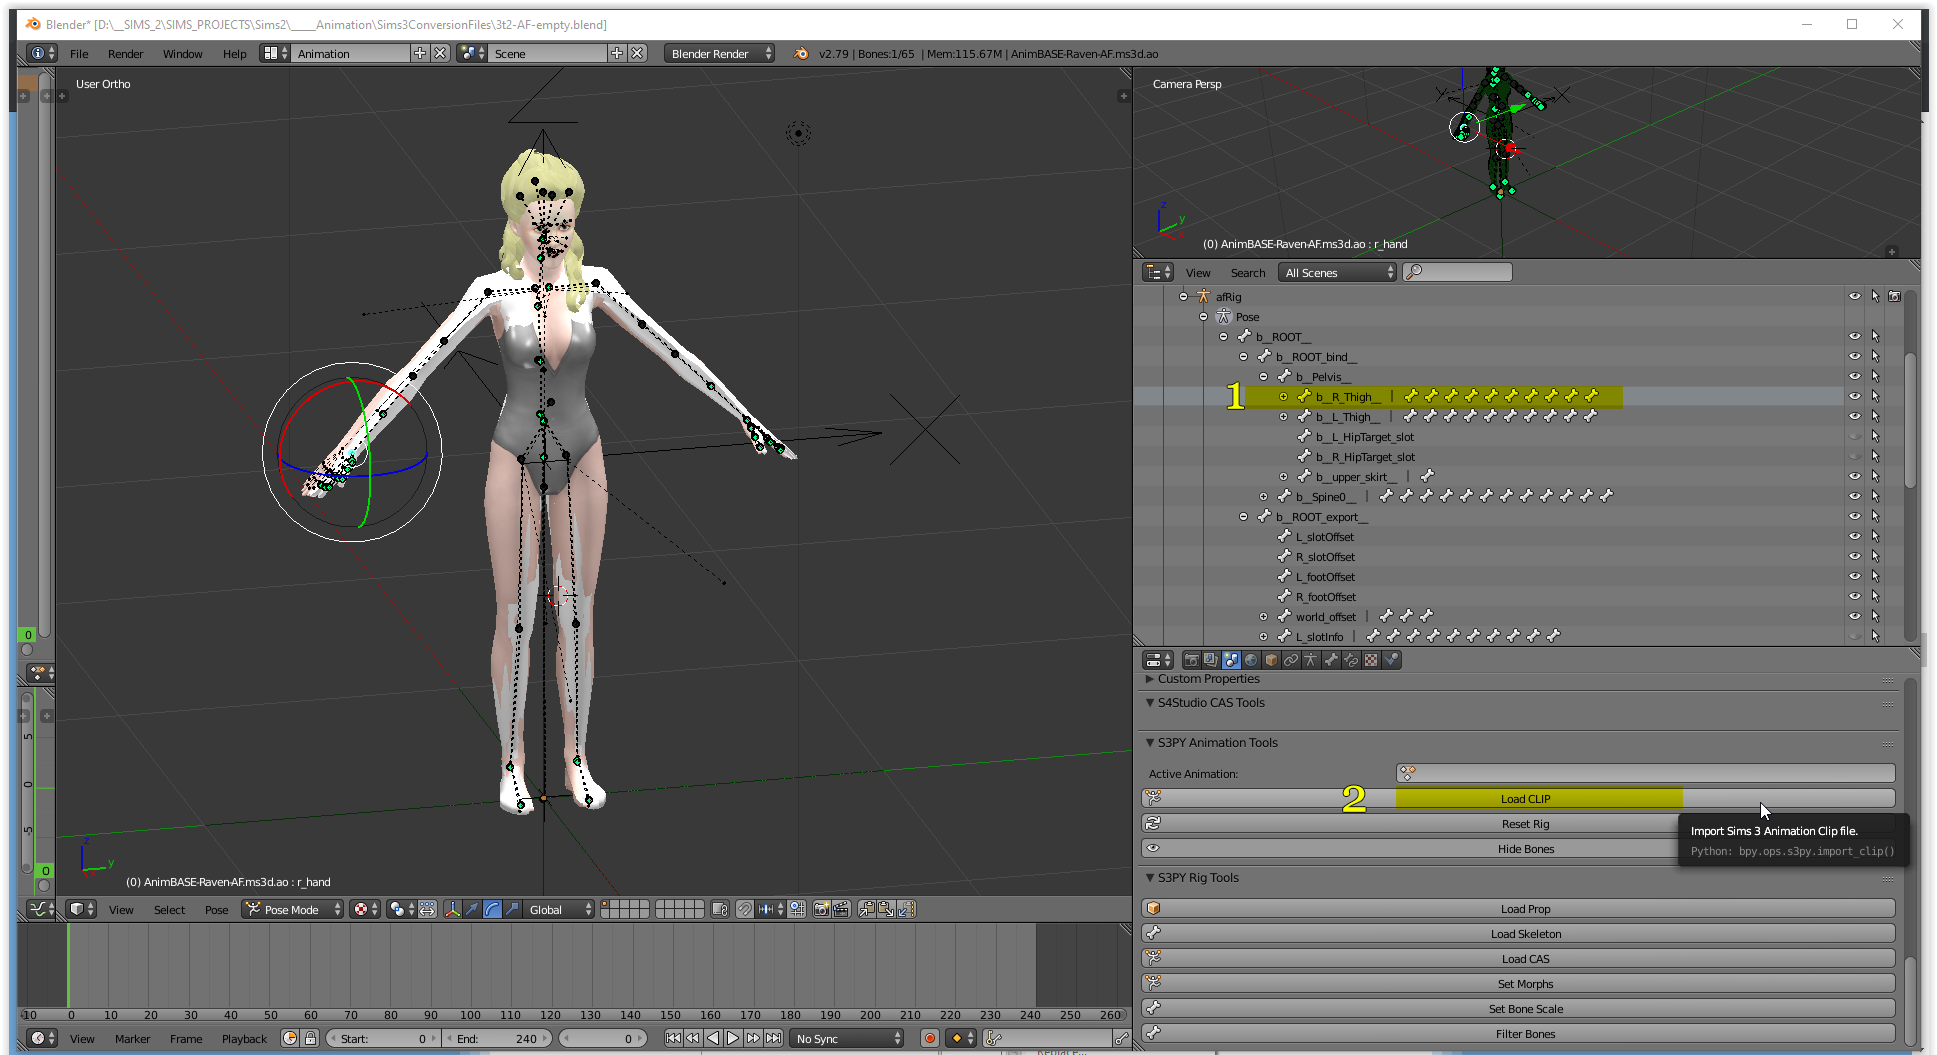Open the Texture properties checker icon
Screen dimensions: 1937x1055
point(1371,660)
